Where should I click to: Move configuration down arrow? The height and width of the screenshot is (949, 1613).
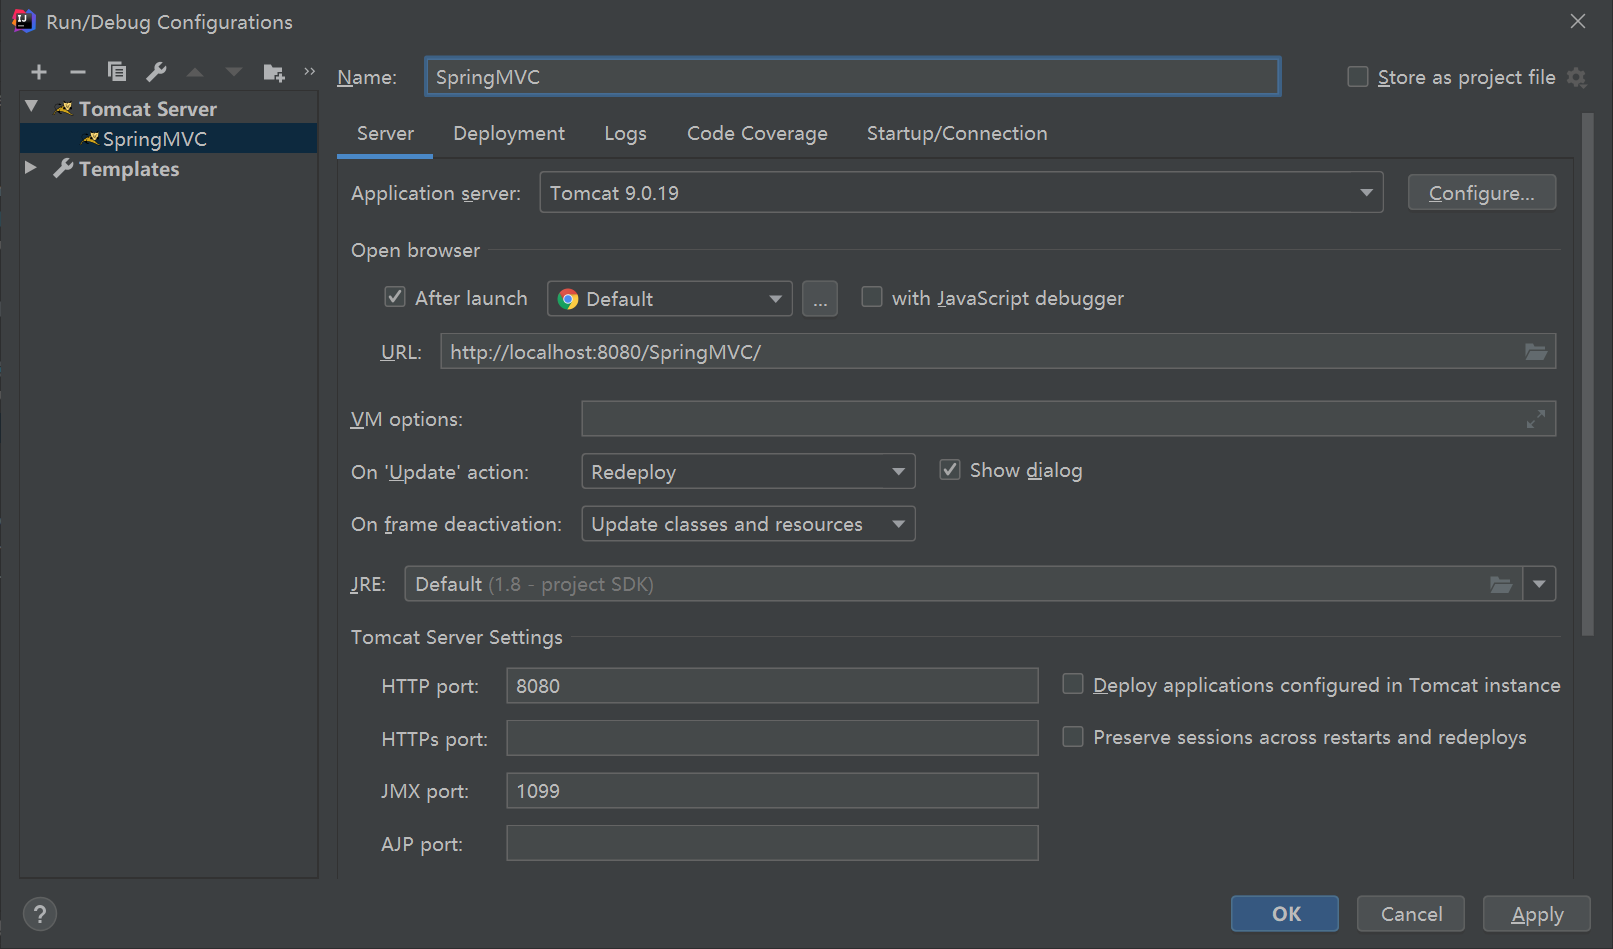click(x=234, y=72)
